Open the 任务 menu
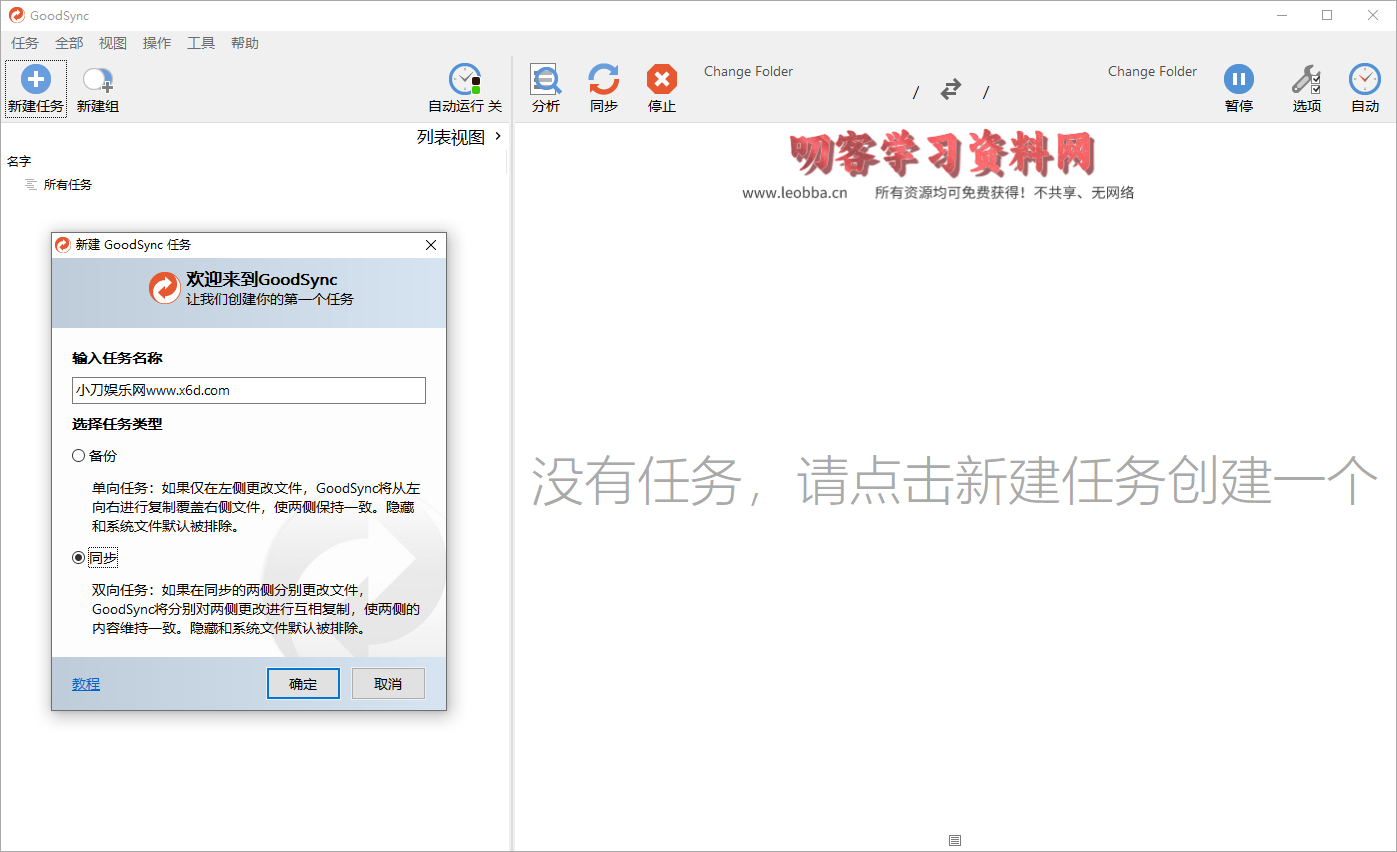This screenshot has width=1397, height=852. pos(24,43)
